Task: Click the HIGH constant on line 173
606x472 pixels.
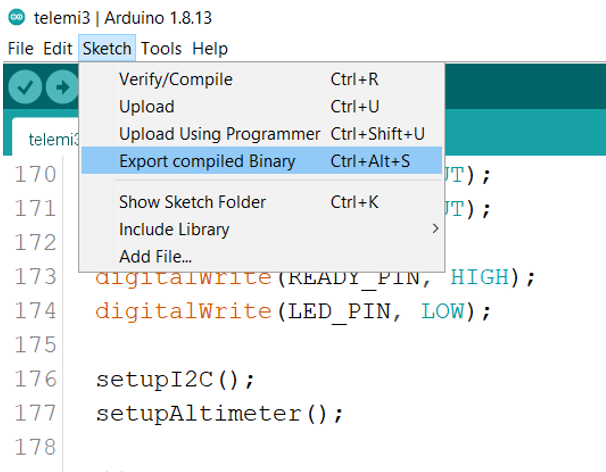Action: 480,278
